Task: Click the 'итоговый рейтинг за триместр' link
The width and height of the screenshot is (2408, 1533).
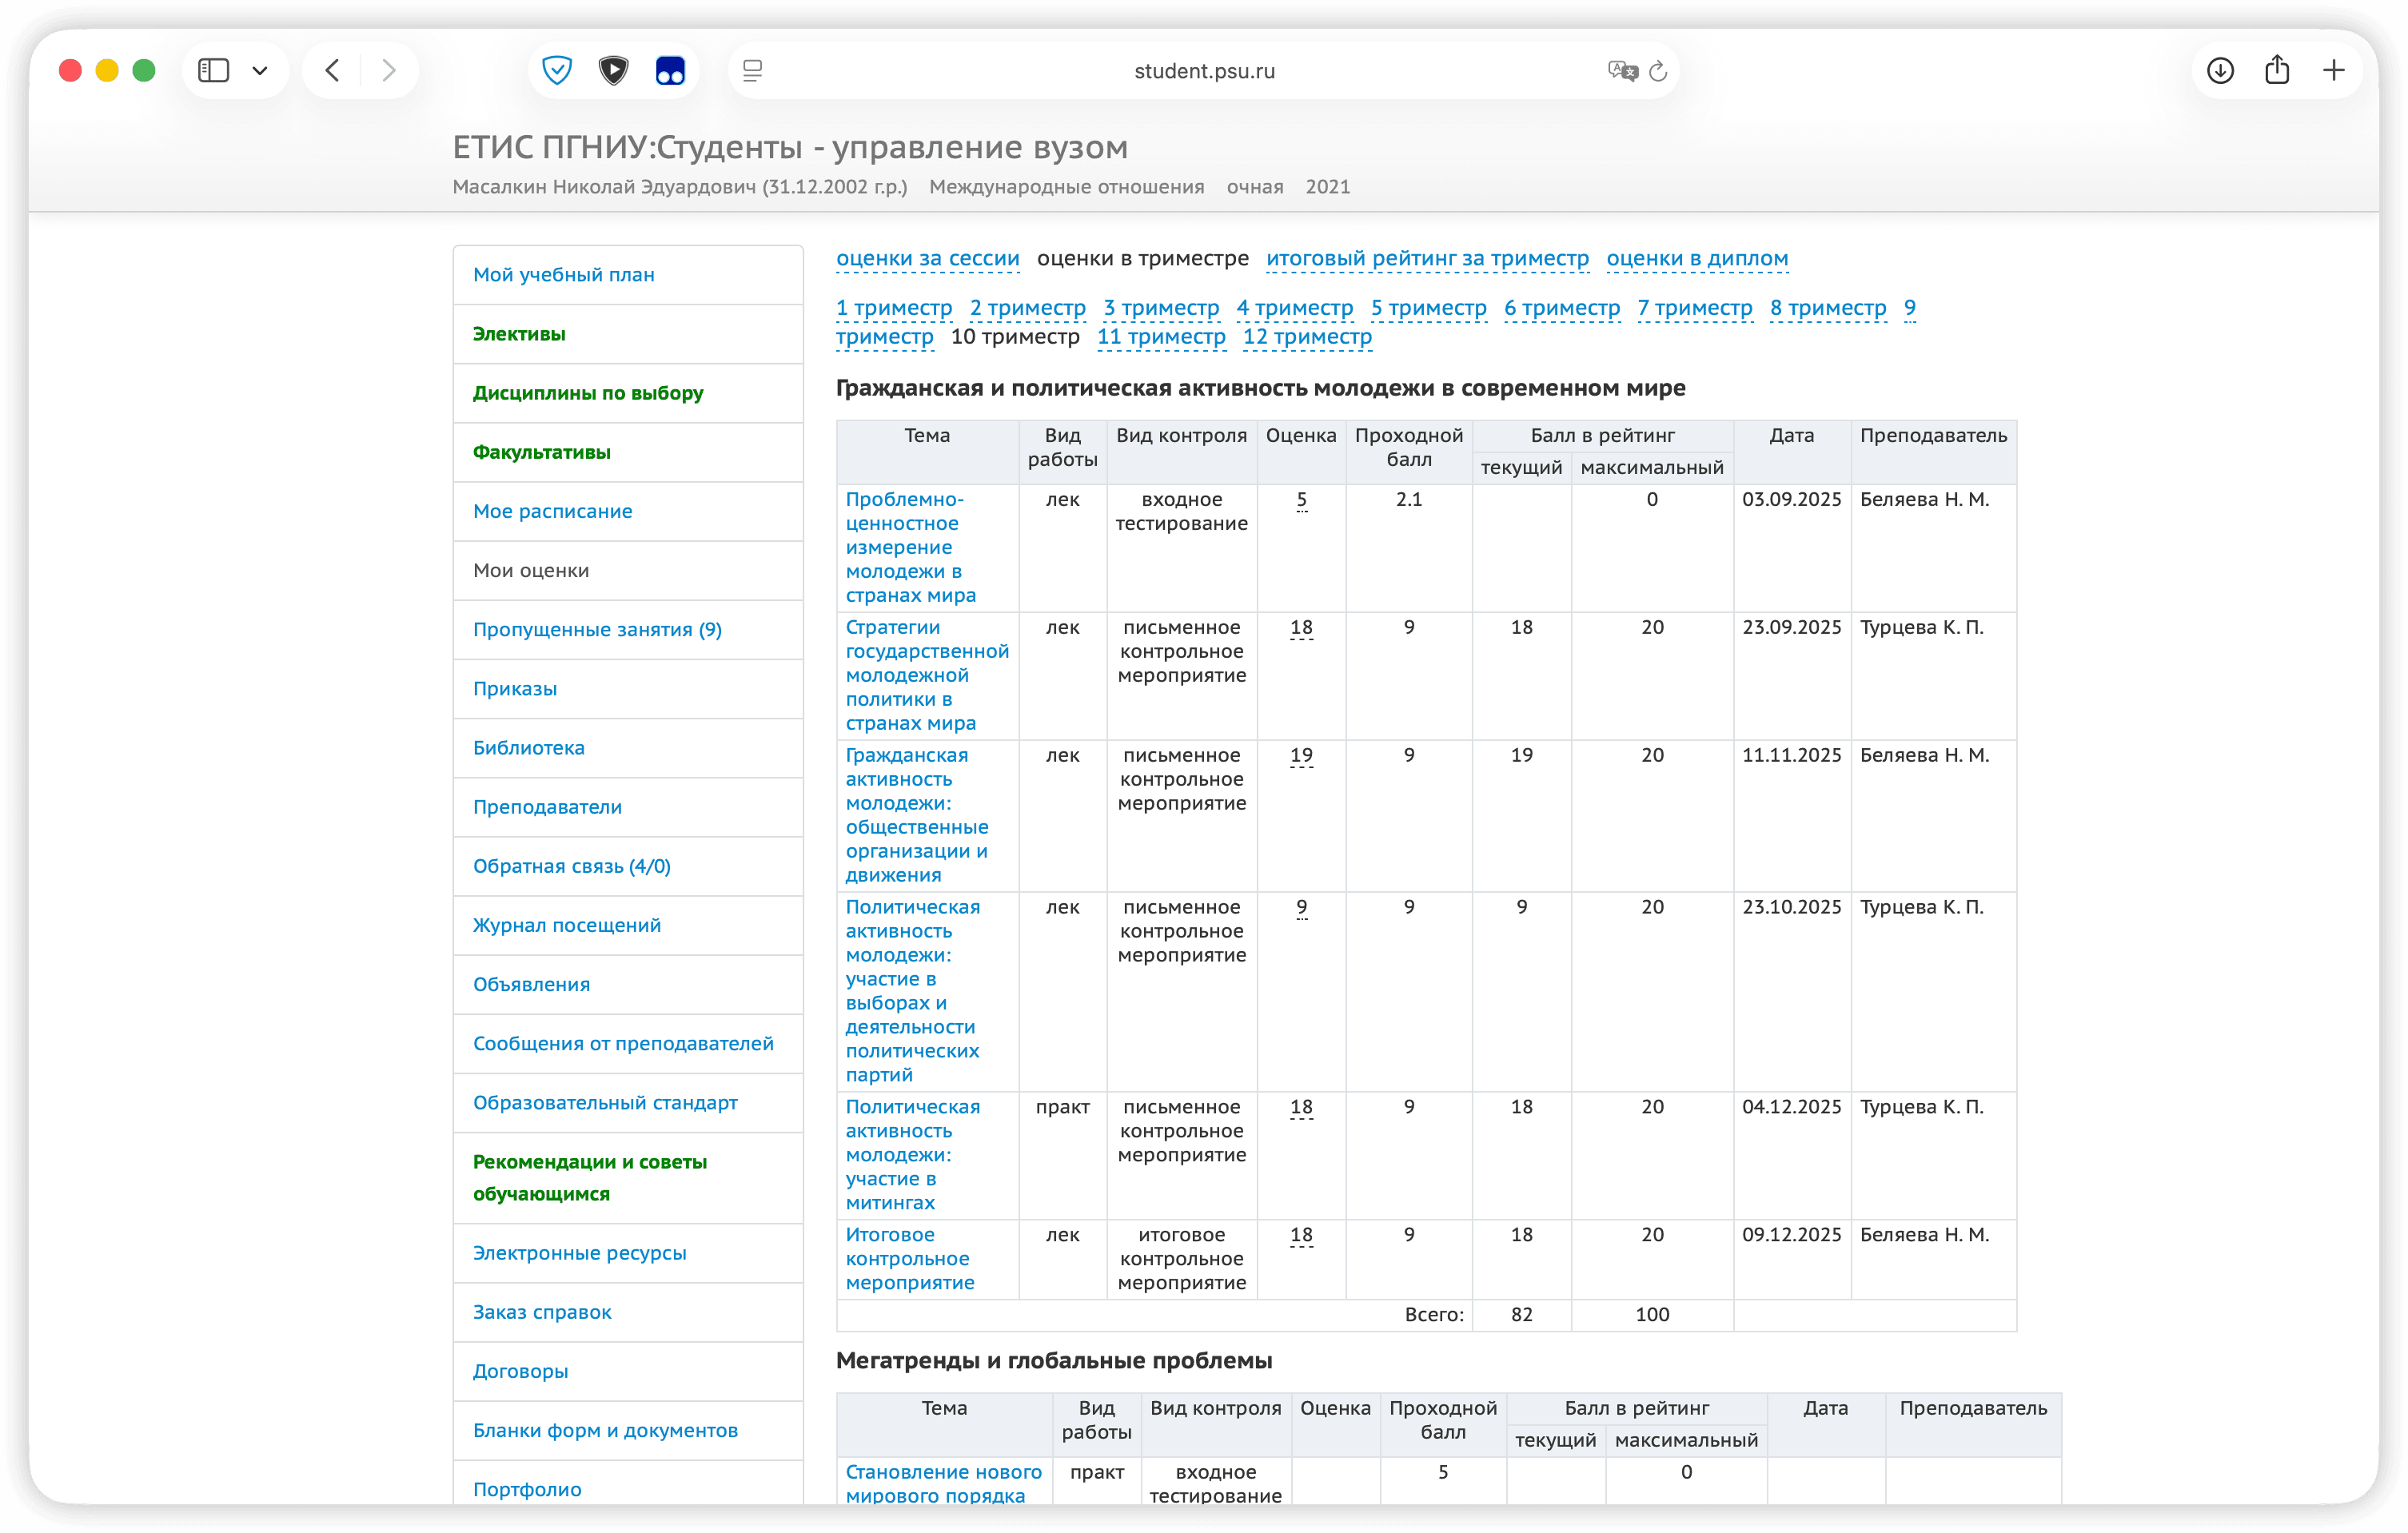Action: point(1427,258)
